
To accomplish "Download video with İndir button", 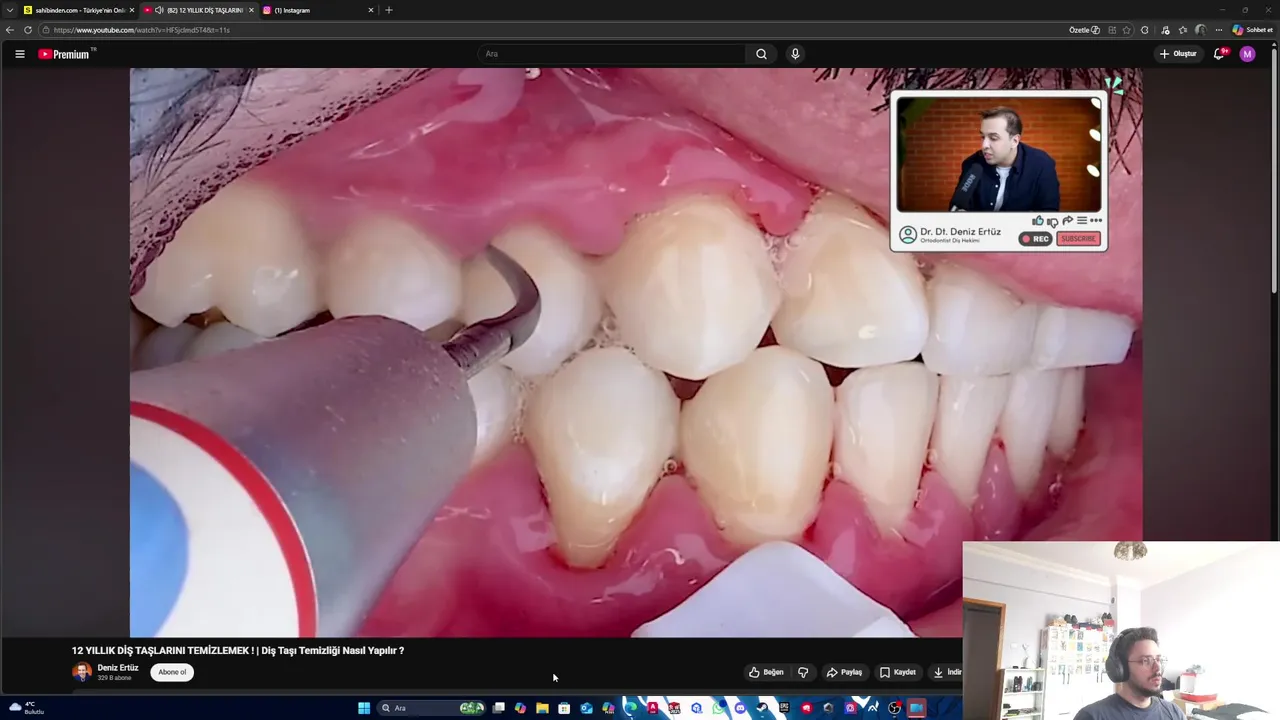I will (x=947, y=672).
